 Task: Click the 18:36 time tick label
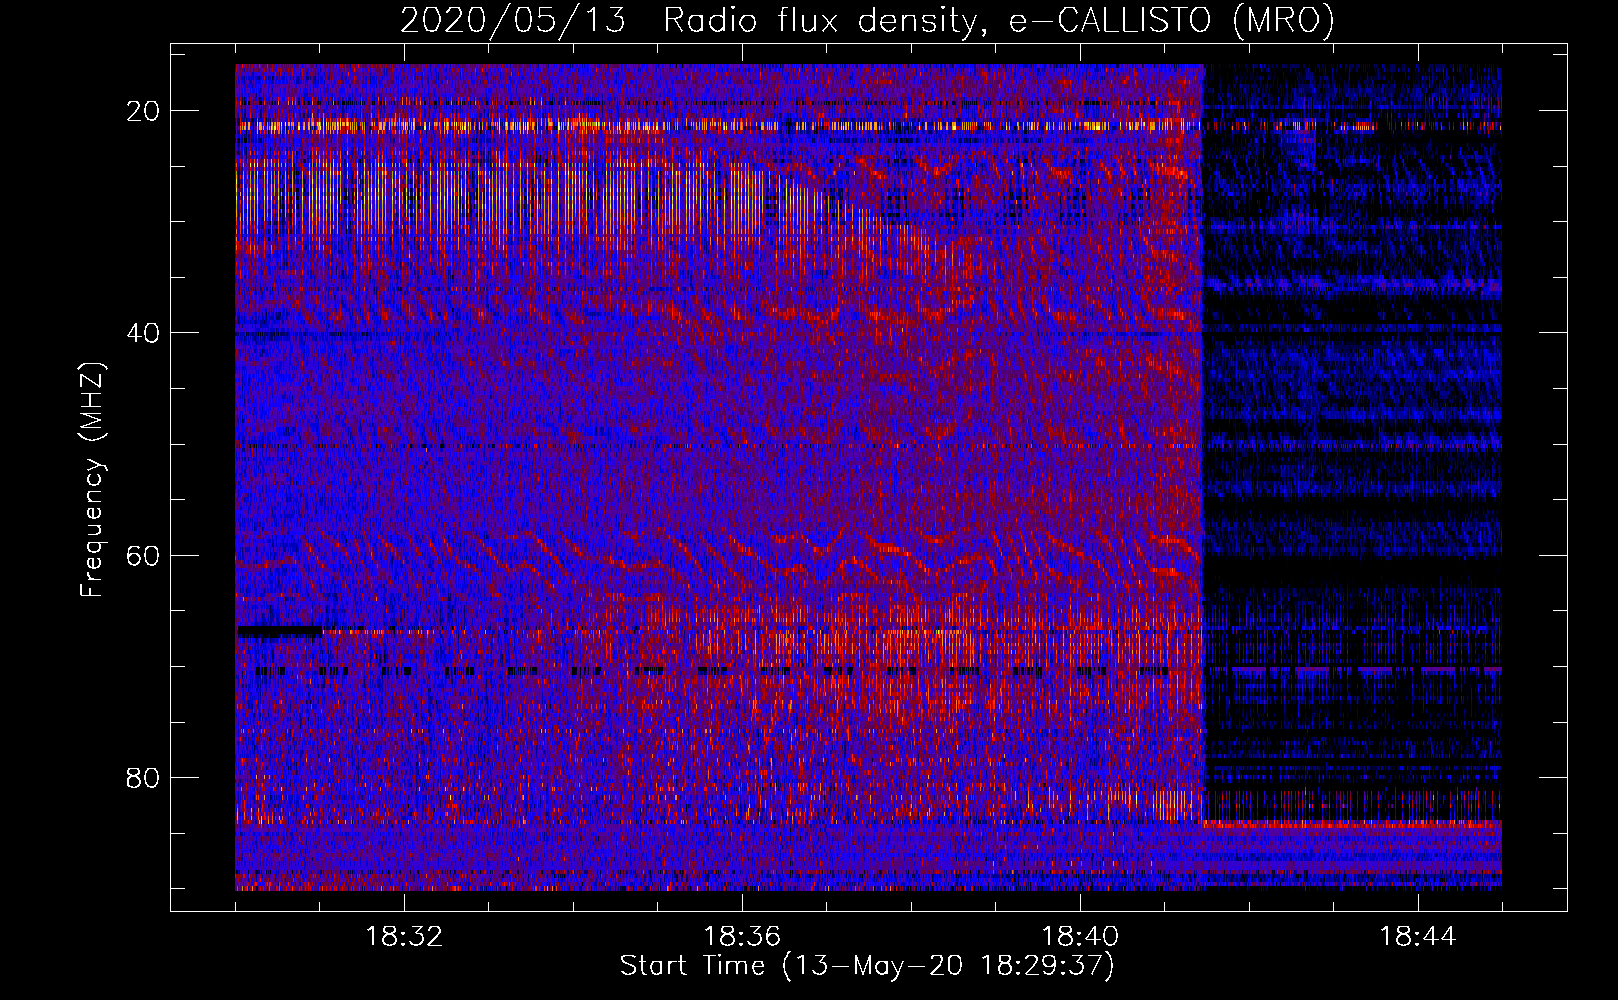(742, 937)
